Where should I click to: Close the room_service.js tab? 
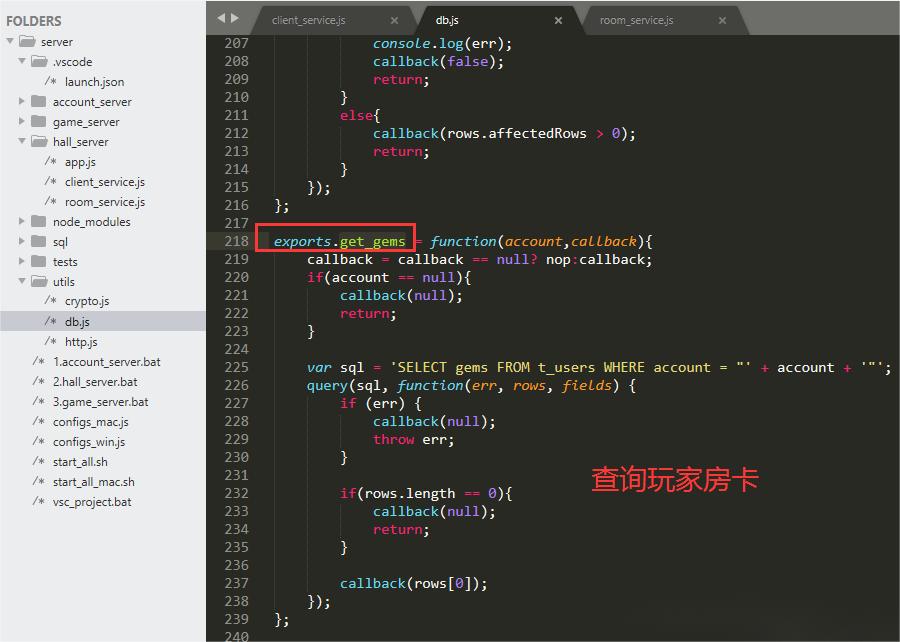[722, 20]
